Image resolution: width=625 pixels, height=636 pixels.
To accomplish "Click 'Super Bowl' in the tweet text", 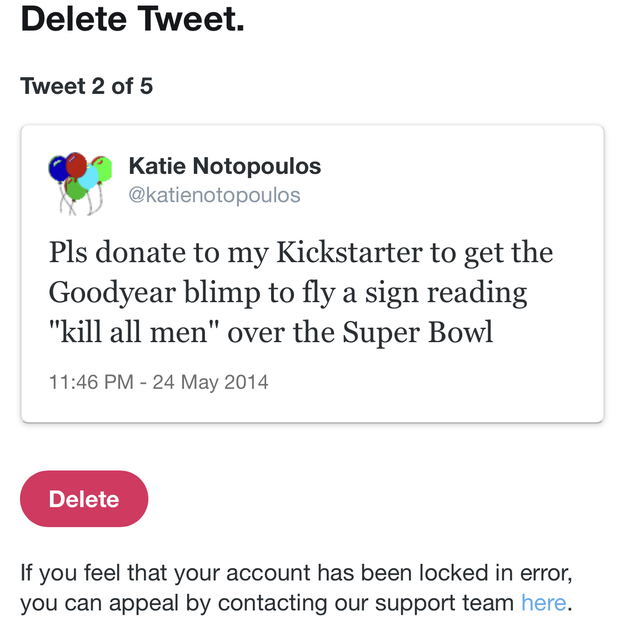I will point(418,333).
